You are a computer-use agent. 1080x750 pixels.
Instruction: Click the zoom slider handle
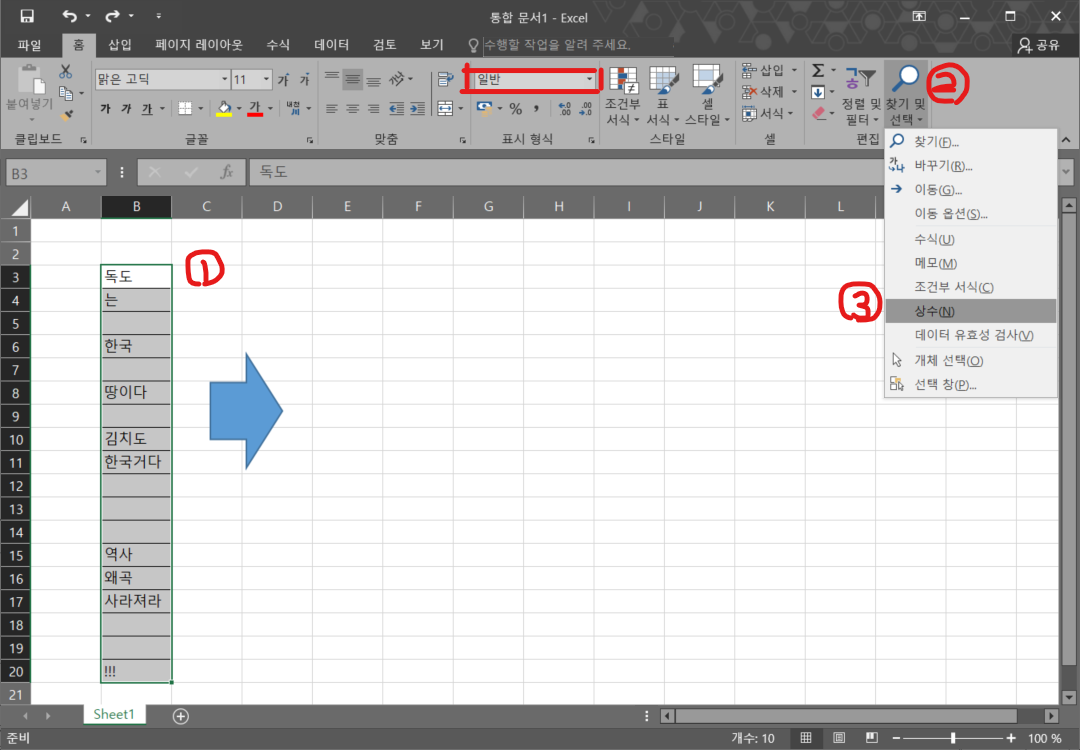[x=953, y=738]
